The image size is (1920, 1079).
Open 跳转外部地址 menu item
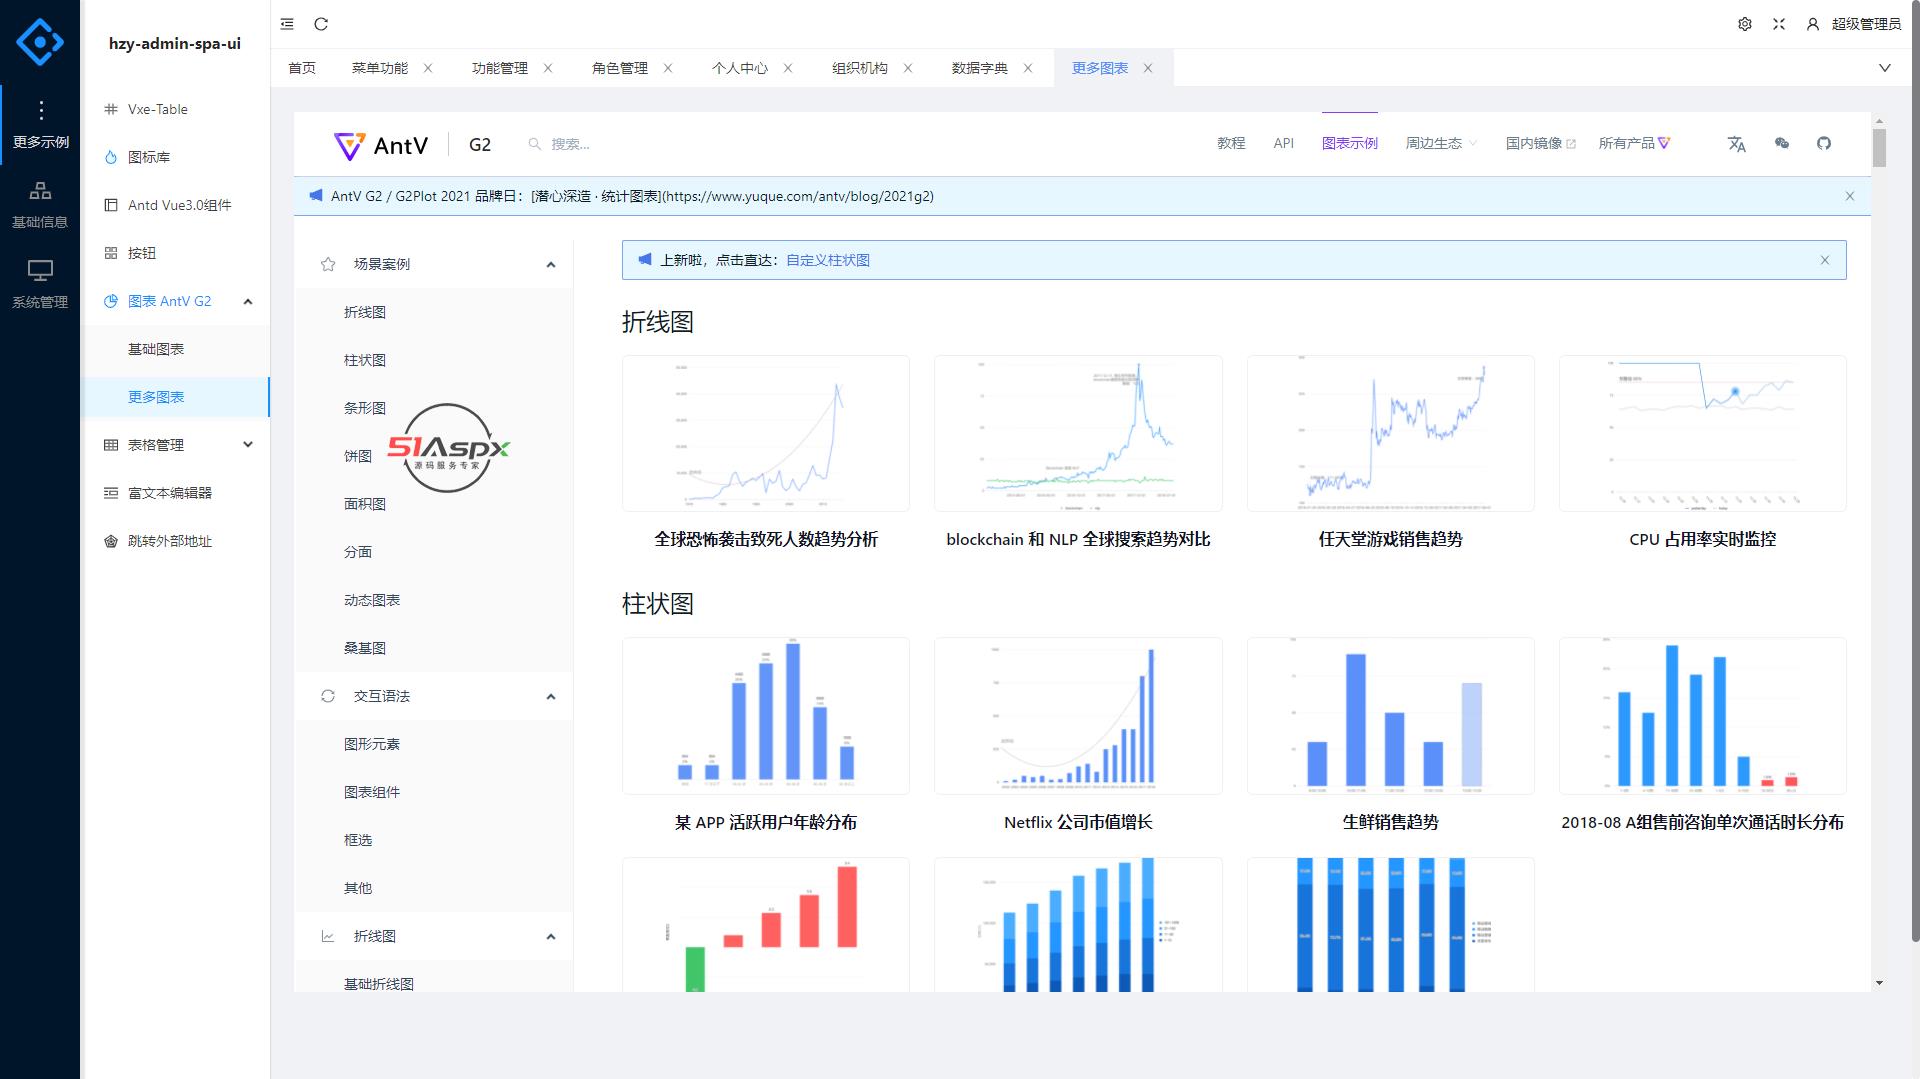(x=175, y=541)
